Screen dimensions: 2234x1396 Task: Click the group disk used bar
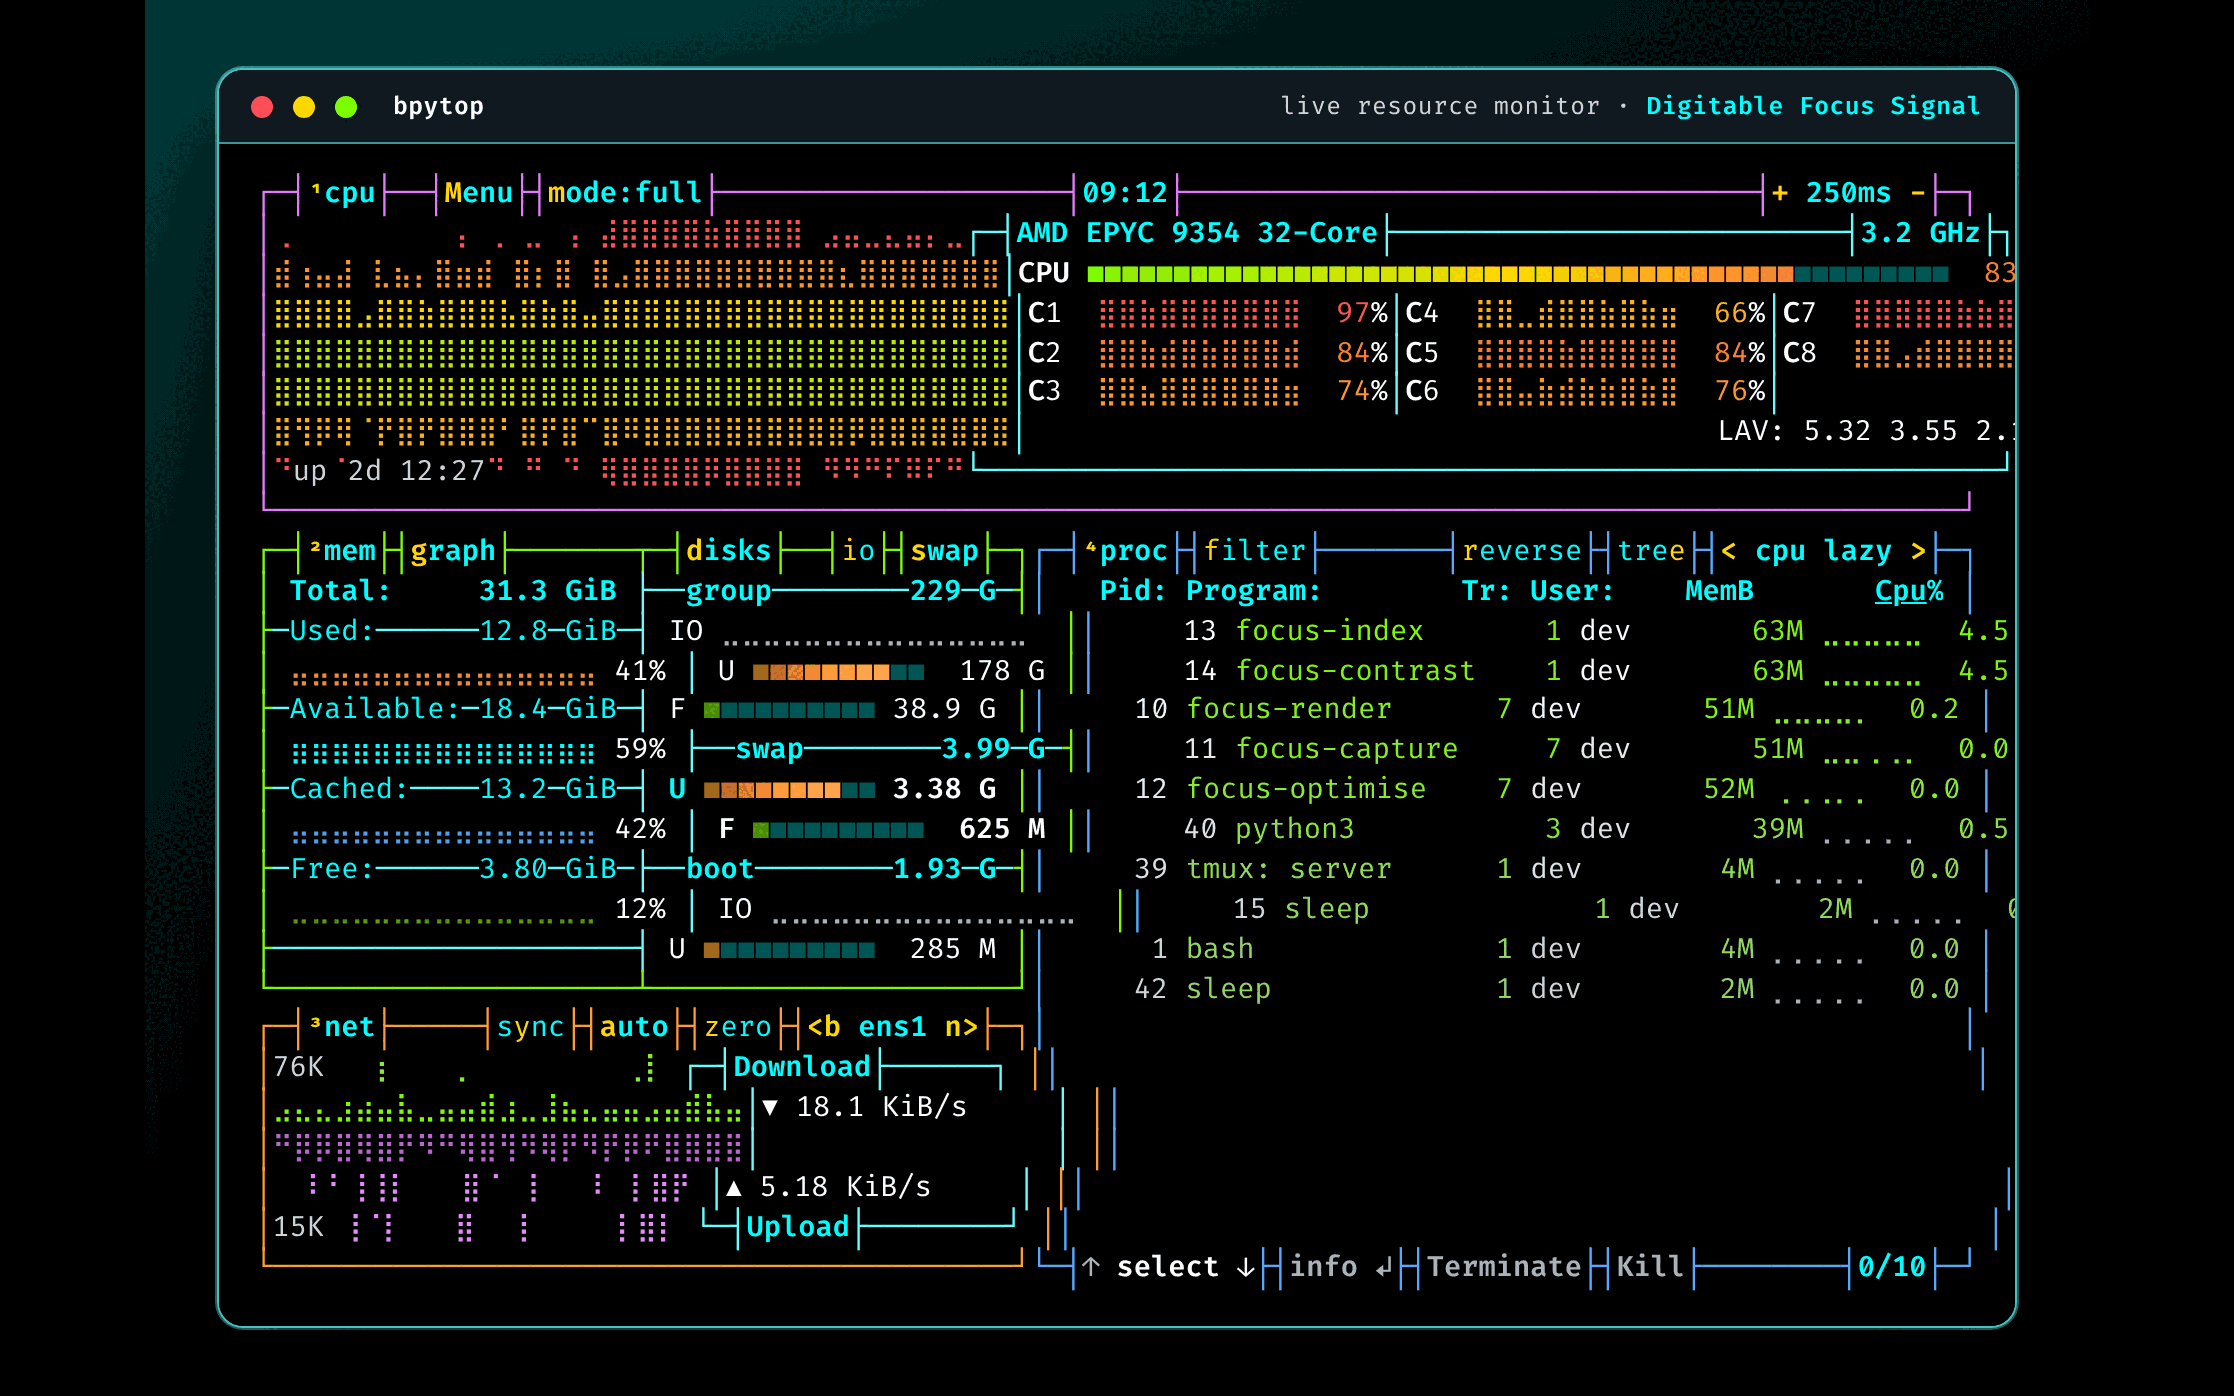pos(838,672)
